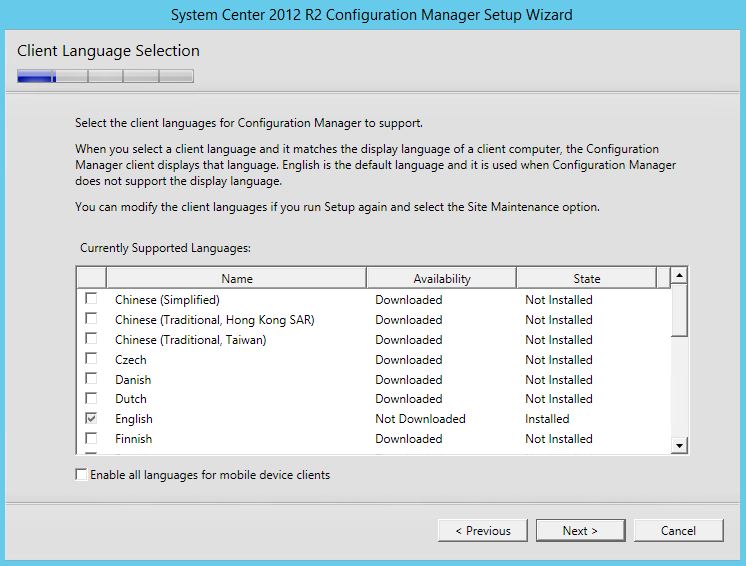This screenshot has height=566, width=746.
Task: Enable the Czech language checkbox
Action: click(91, 358)
